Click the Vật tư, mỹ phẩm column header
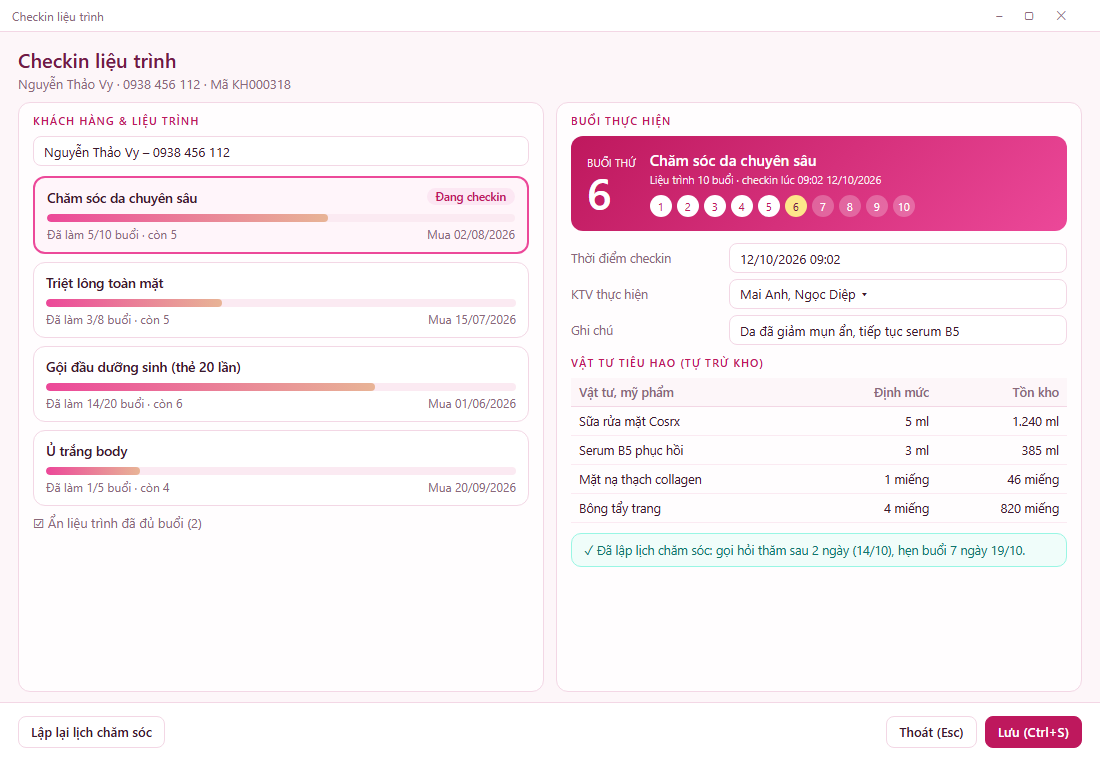The height and width of the screenshot is (760, 1100). (x=626, y=392)
